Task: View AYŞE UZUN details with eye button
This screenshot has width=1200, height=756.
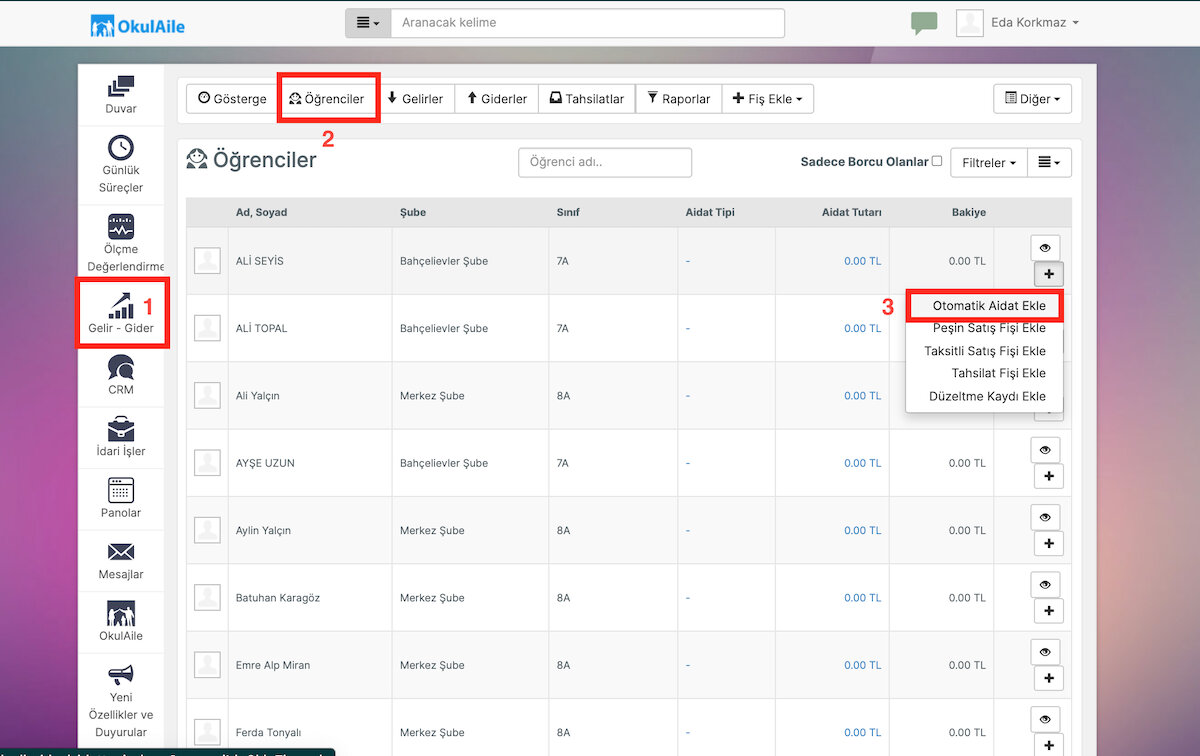Action: click(x=1045, y=450)
